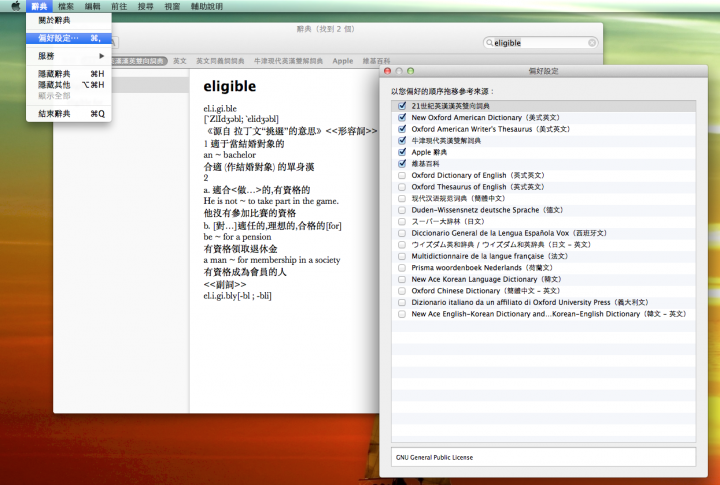Switch to the 英文 source tab
This screenshot has height=485, width=720.
point(180,61)
